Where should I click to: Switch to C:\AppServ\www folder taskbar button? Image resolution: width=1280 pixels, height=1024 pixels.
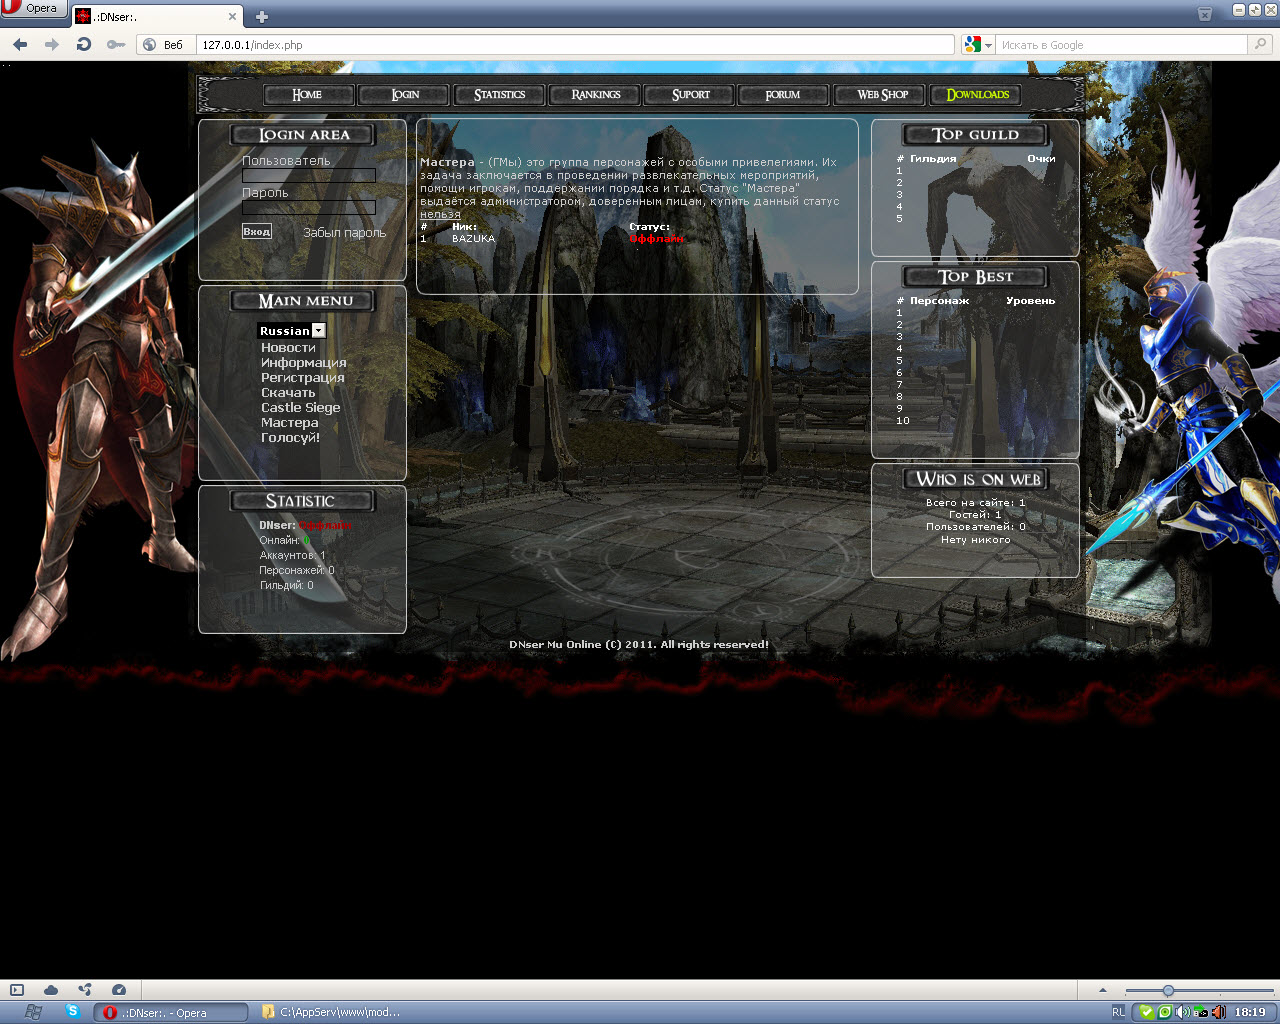click(x=329, y=1013)
